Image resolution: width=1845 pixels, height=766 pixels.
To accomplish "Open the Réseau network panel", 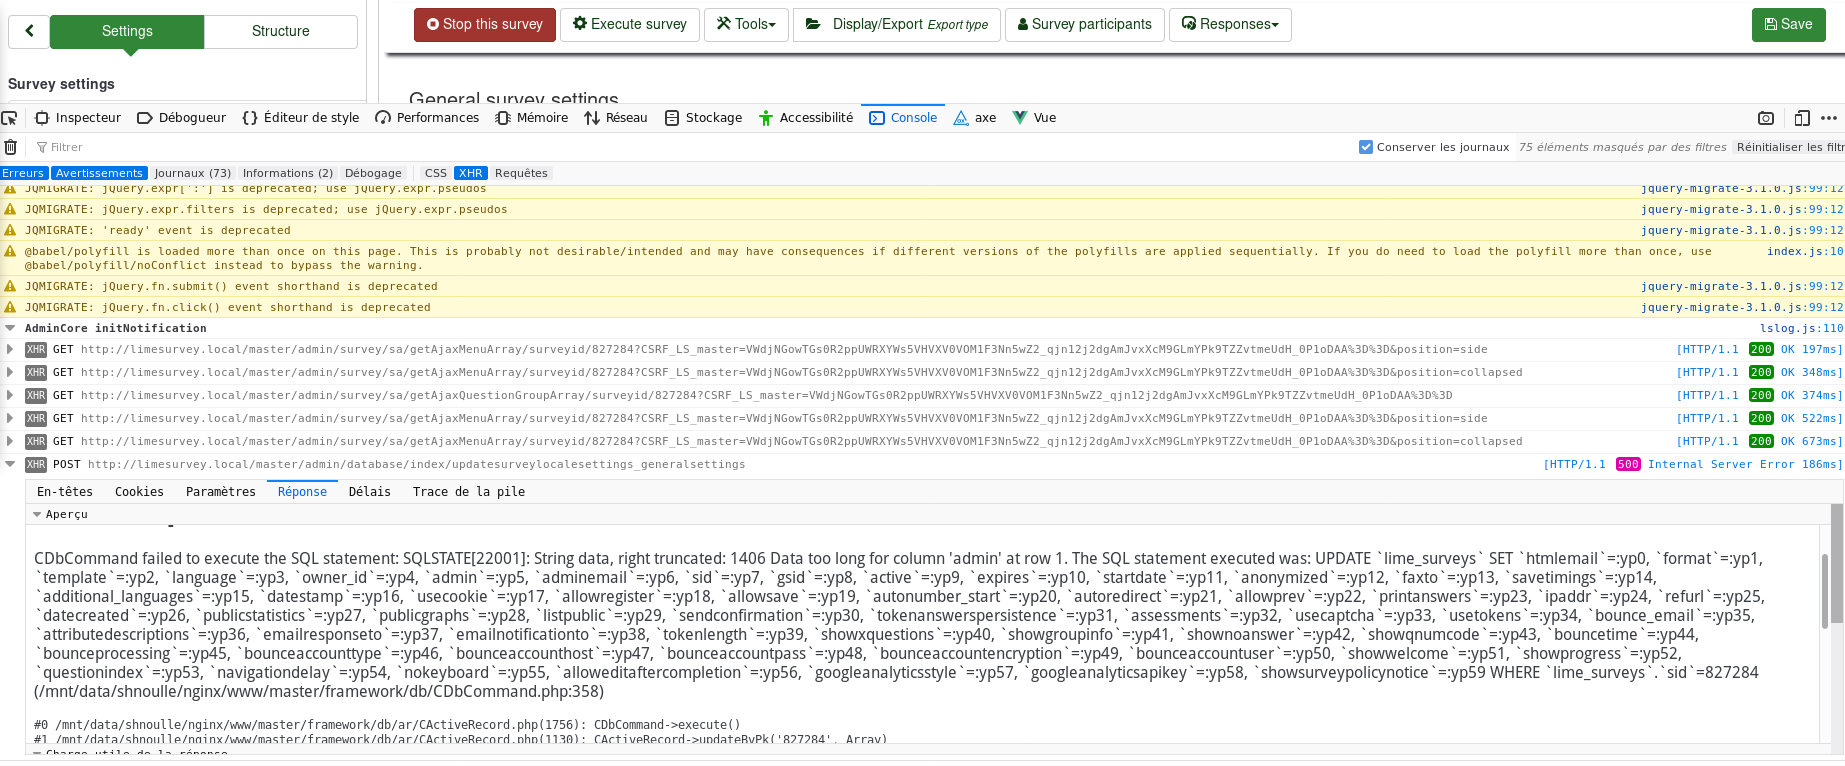I will click(x=616, y=118).
